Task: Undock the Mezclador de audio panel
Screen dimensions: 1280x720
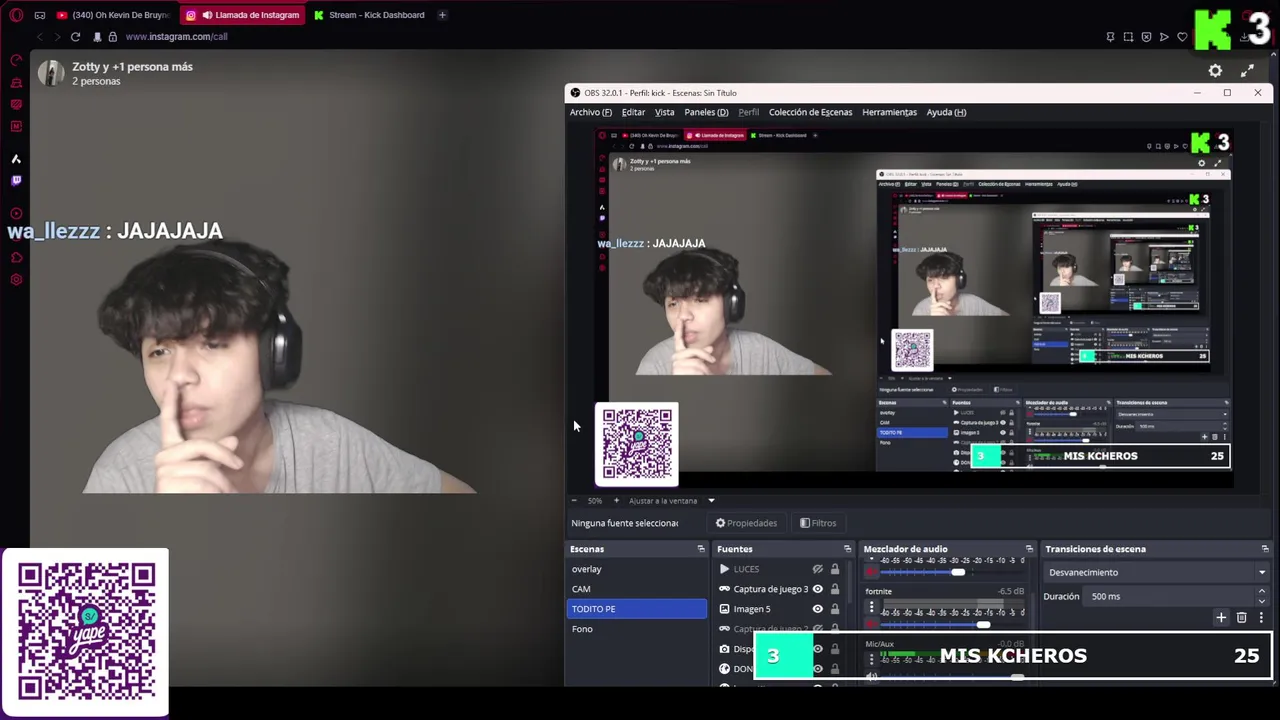Action: [x=1029, y=549]
